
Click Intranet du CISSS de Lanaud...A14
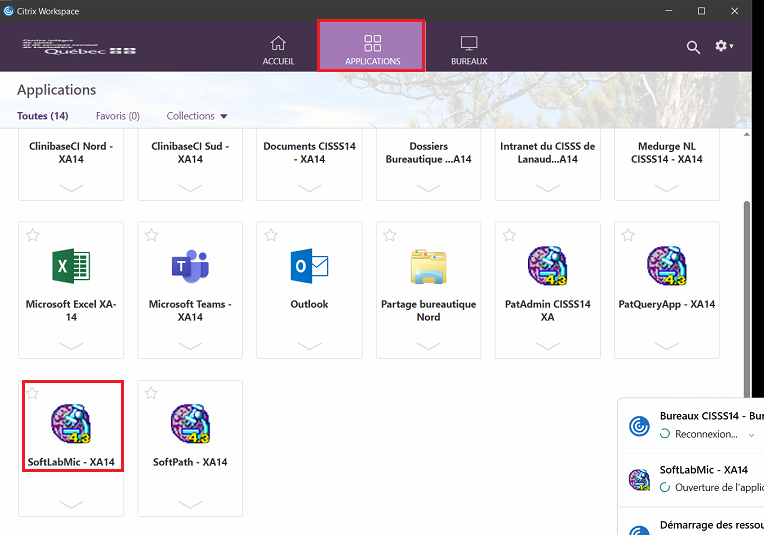pyautogui.click(x=548, y=153)
